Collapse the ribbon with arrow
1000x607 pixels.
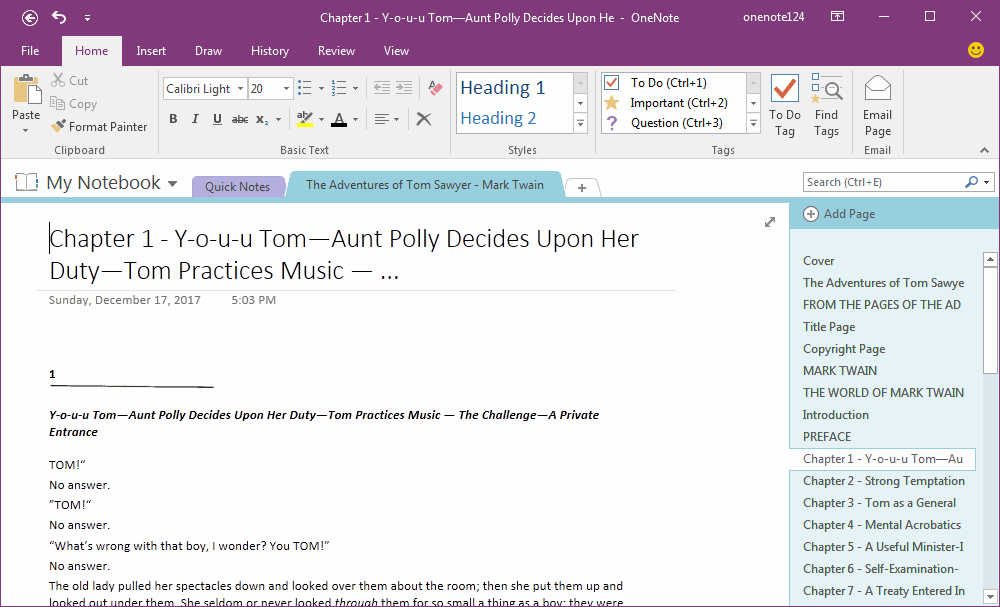(x=985, y=150)
